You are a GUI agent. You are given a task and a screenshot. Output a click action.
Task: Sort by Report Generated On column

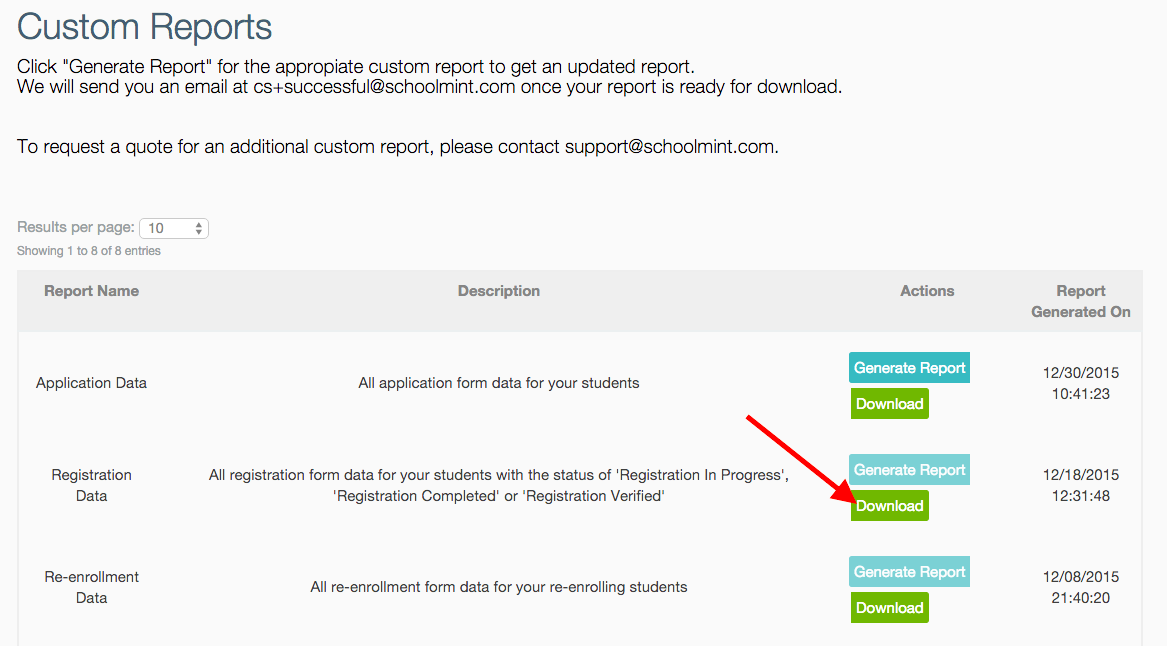1081,301
